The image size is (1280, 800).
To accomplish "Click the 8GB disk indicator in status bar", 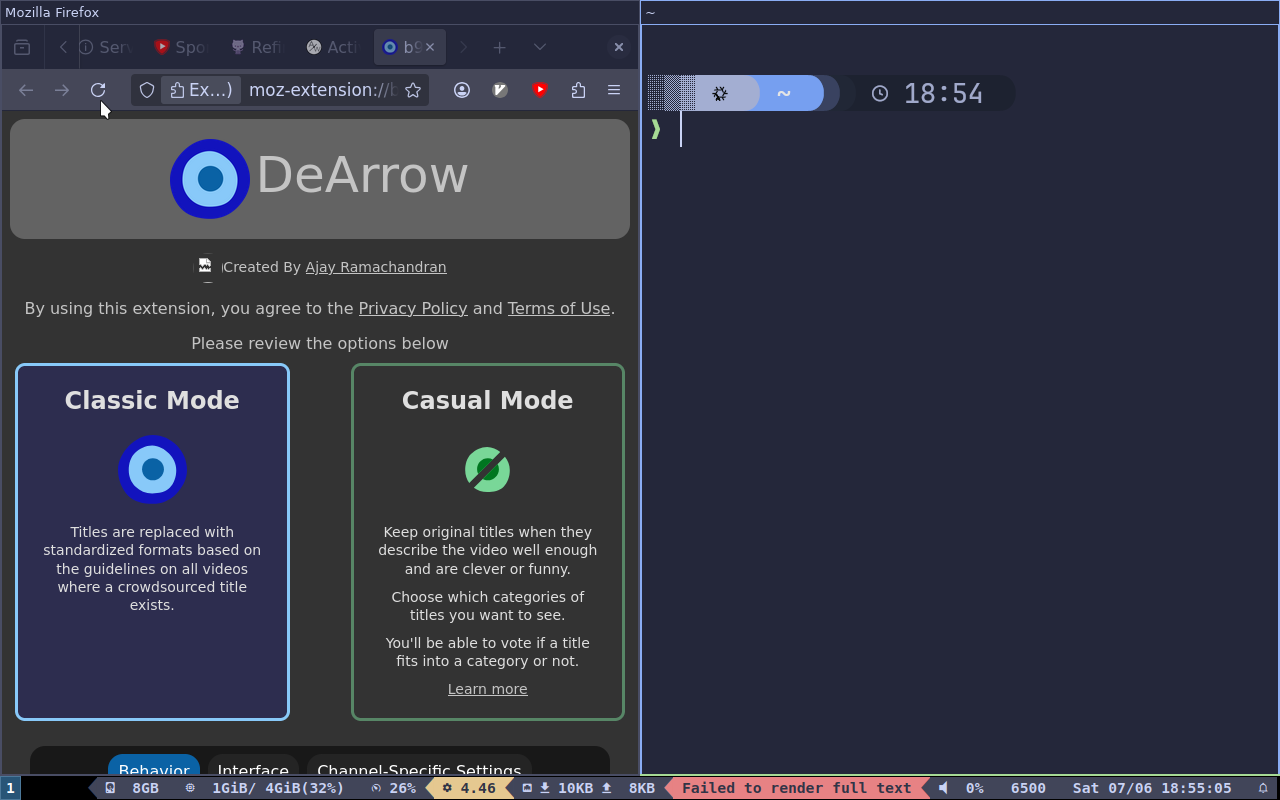I will pos(132,788).
